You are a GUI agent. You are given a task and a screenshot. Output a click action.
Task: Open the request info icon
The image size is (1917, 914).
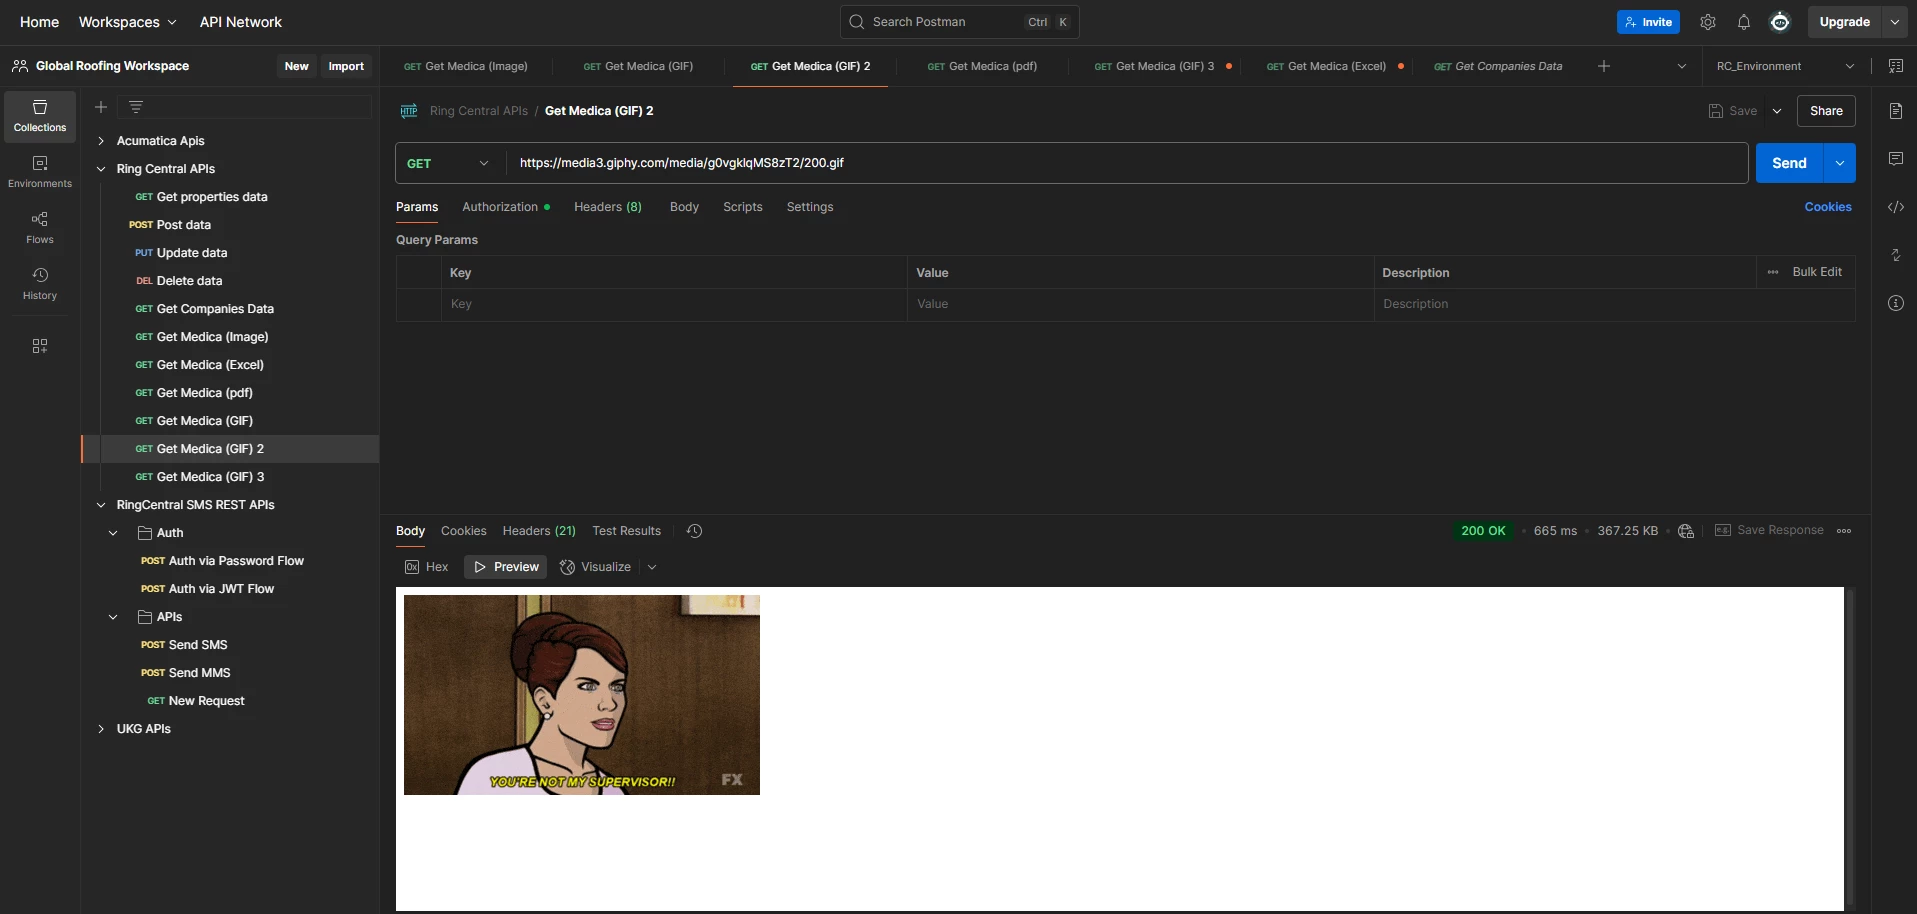1896,303
